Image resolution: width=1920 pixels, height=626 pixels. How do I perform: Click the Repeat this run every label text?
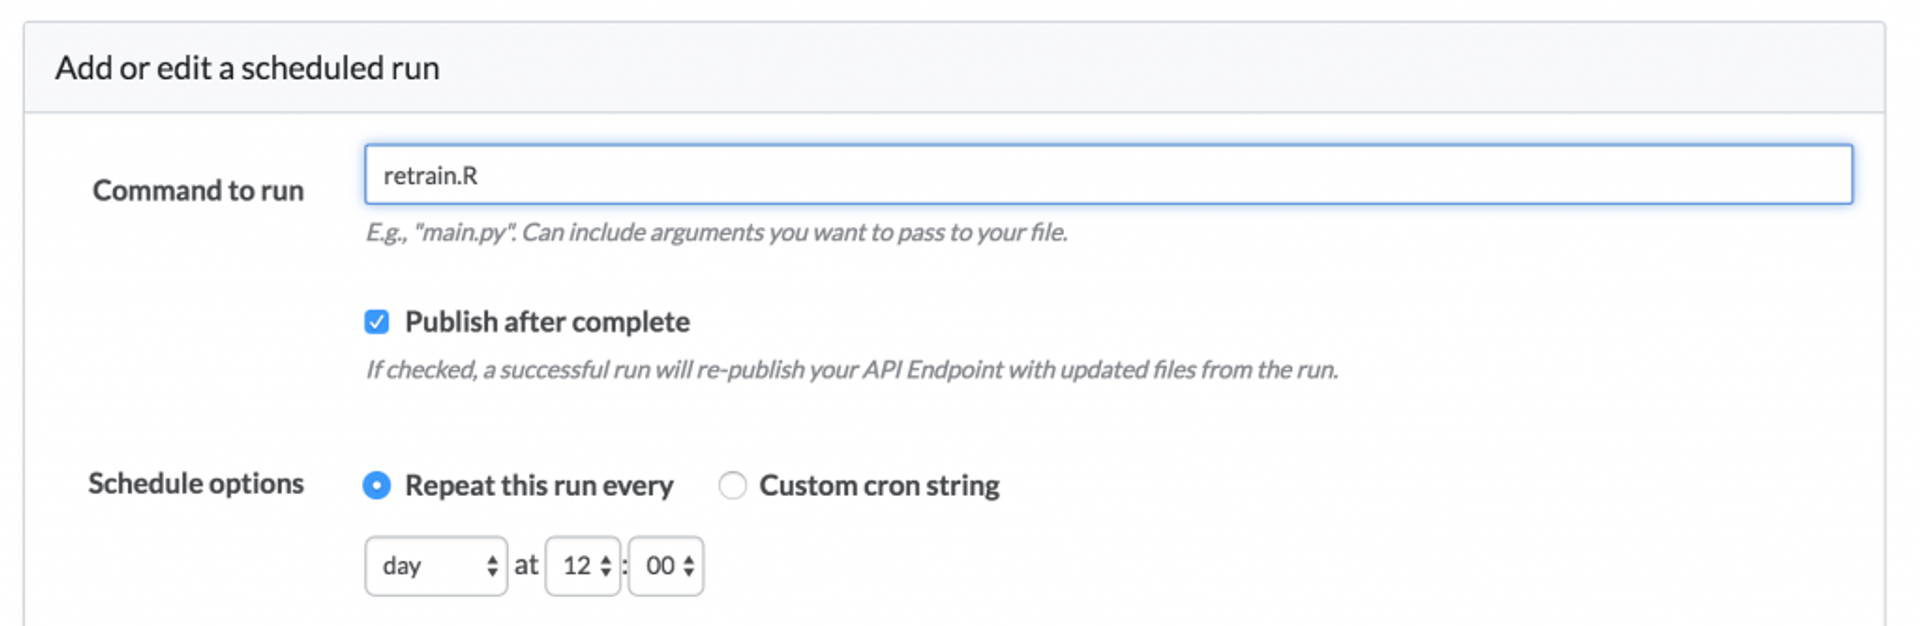(539, 486)
